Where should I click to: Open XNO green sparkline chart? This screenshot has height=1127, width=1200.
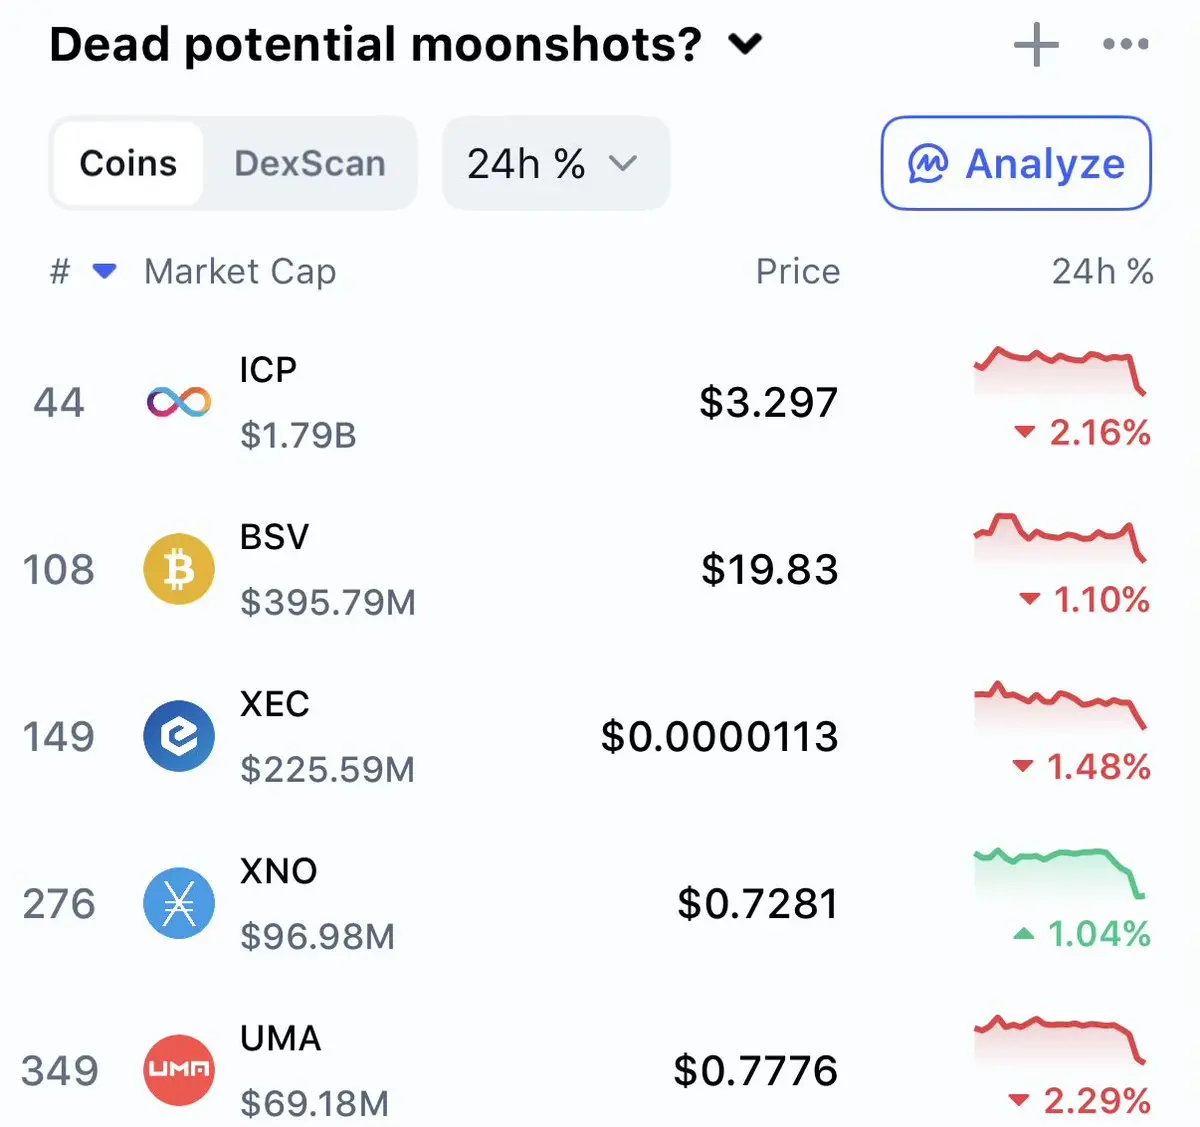[x=1060, y=868]
